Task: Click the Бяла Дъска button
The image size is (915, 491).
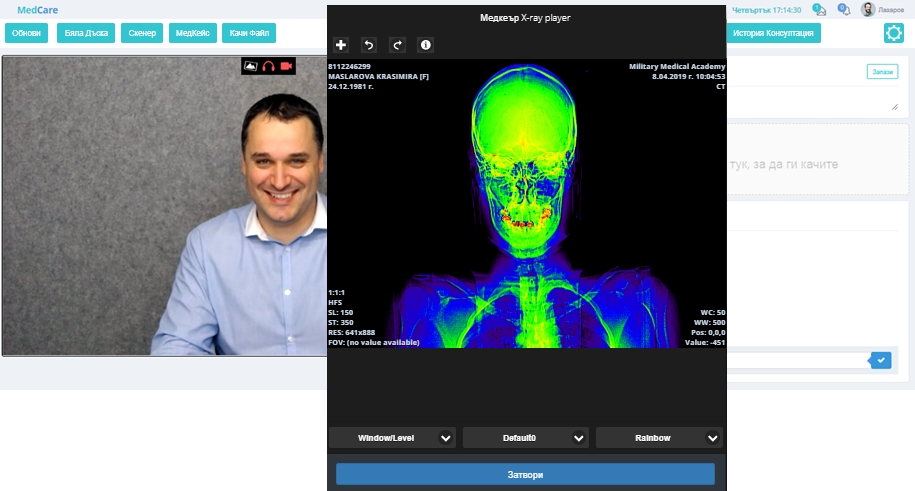Action: point(85,33)
